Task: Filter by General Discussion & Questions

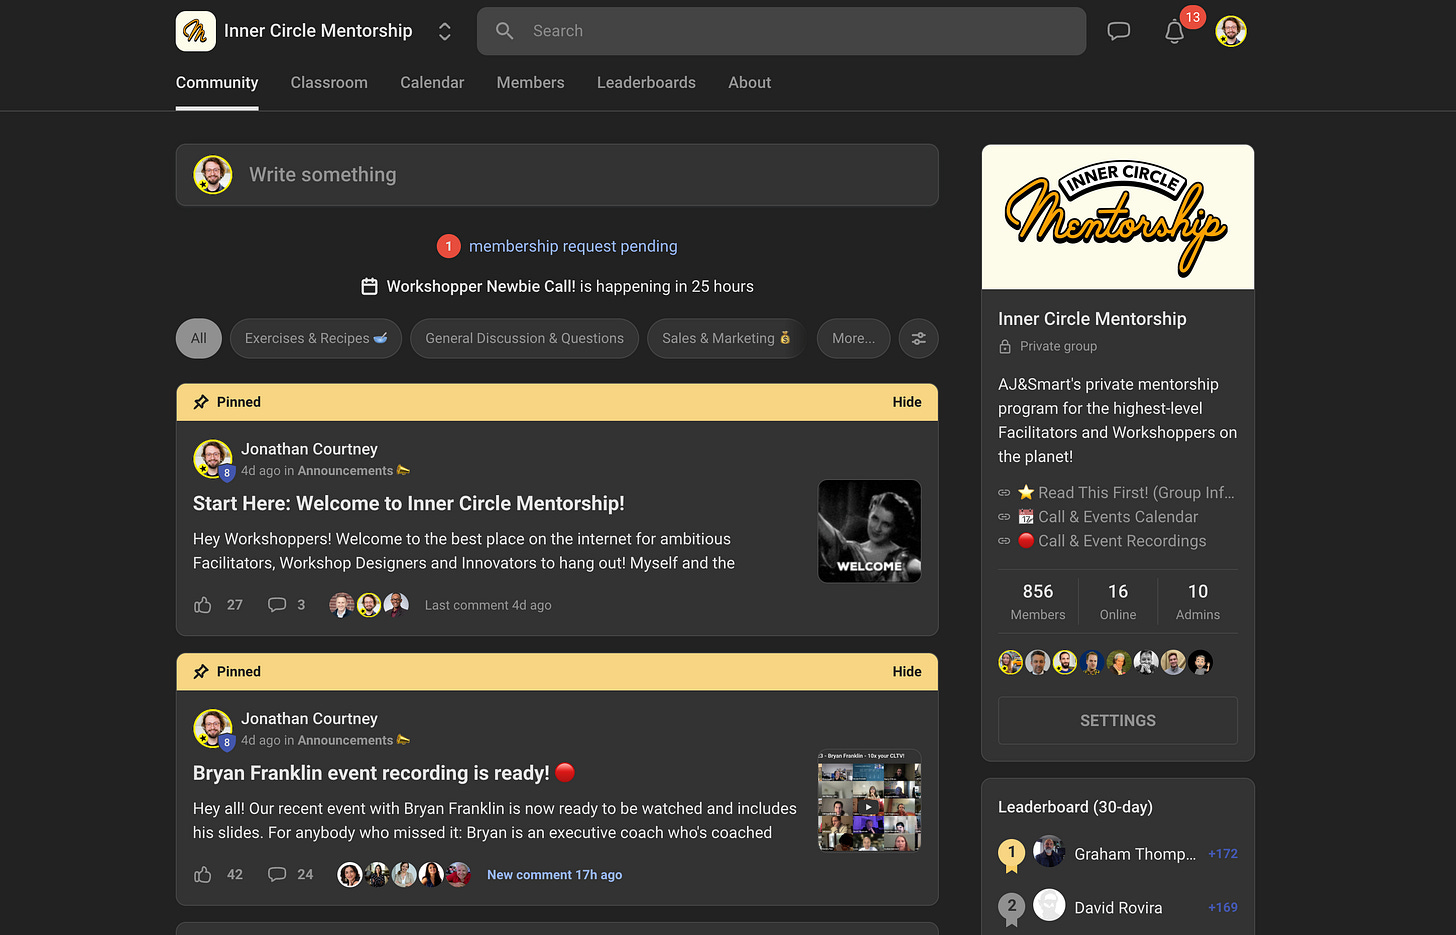Action: 524,338
